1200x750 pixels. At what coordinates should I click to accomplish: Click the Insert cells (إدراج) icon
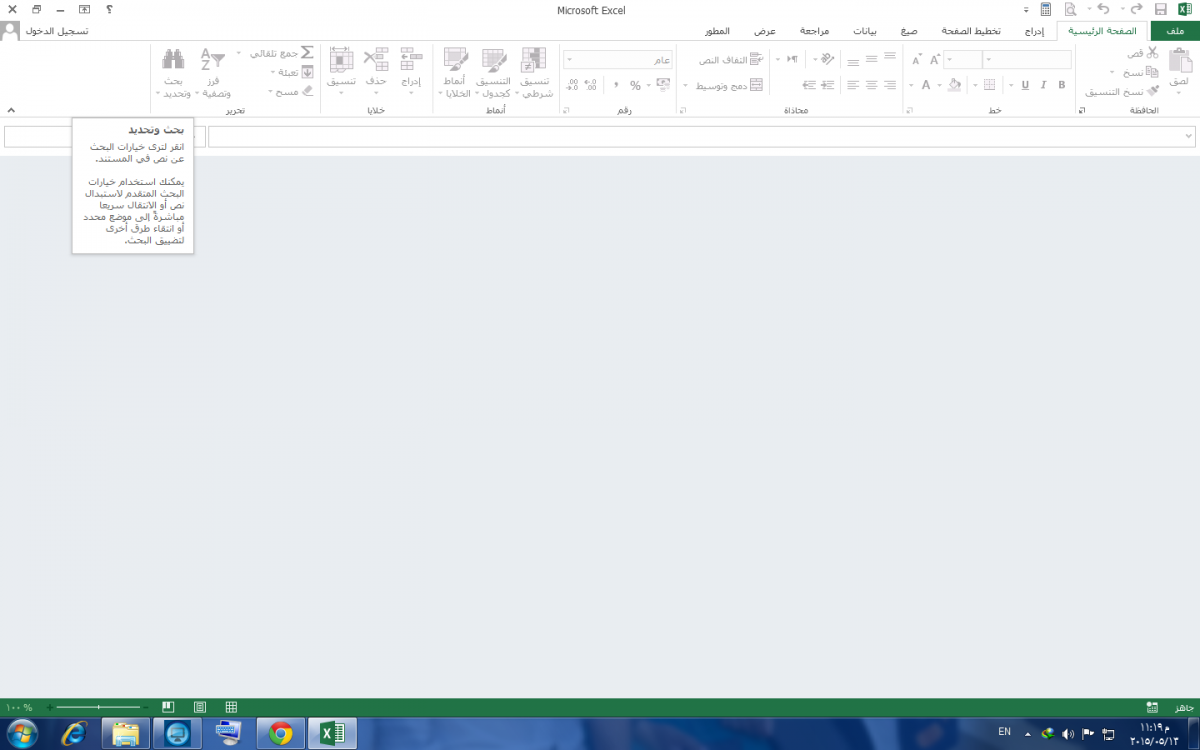(411, 59)
